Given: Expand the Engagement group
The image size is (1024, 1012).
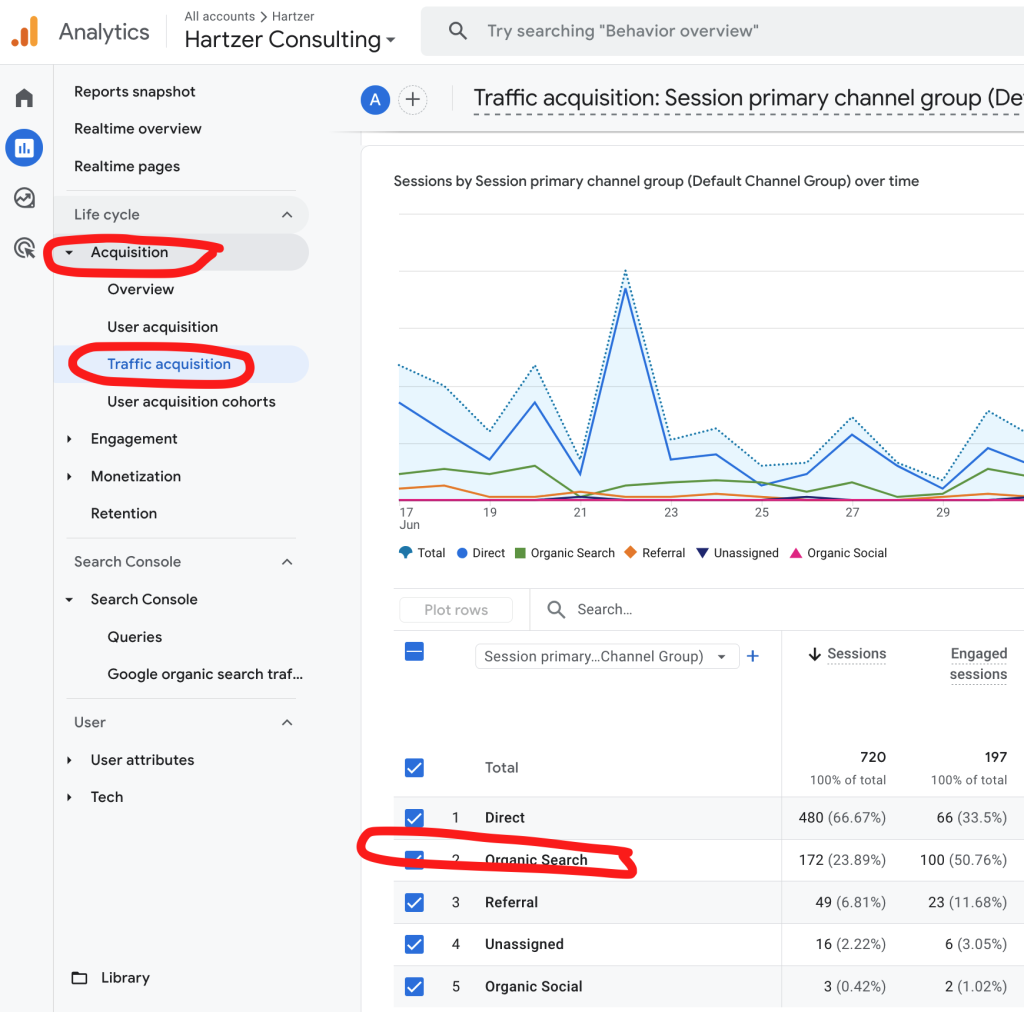Looking at the screenshot, I should coord(69,439).
